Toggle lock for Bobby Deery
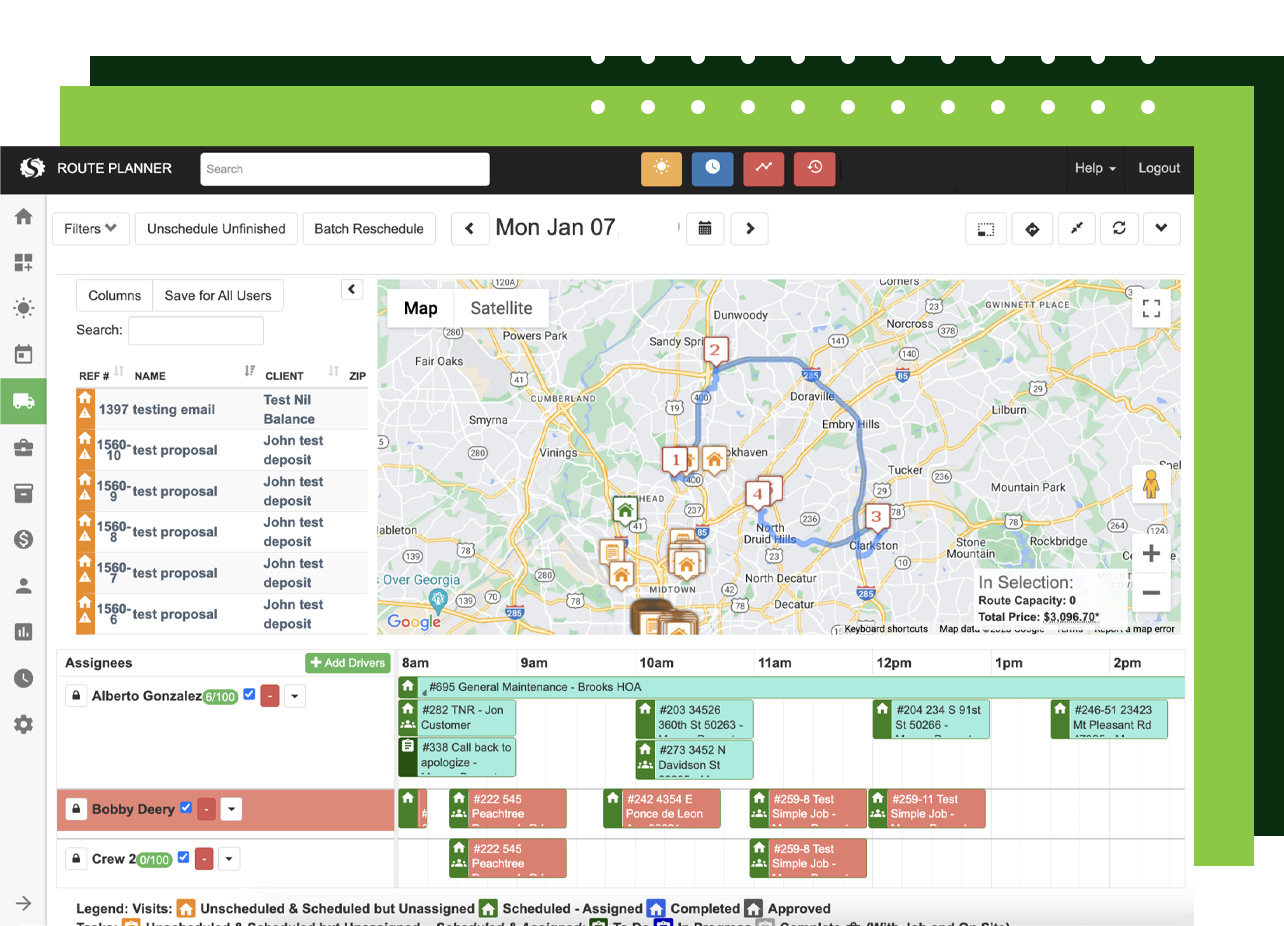The width and height of the screenshot is (1284, 926). [x=76, y=809]
